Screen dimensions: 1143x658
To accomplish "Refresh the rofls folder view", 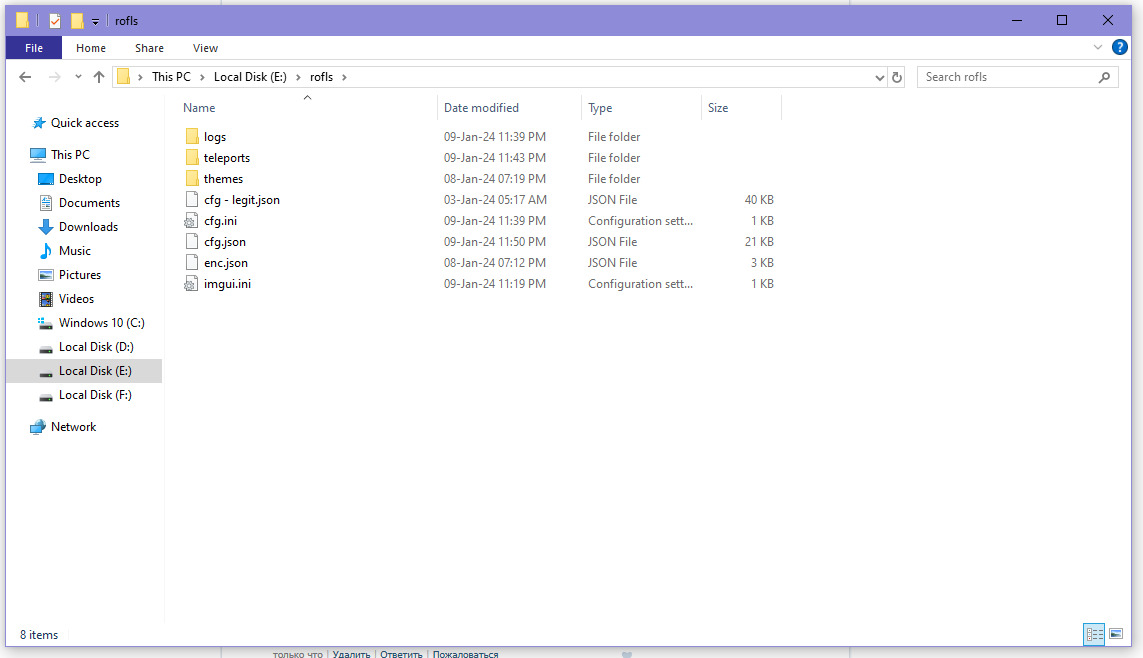I will [x=897, y=77].
